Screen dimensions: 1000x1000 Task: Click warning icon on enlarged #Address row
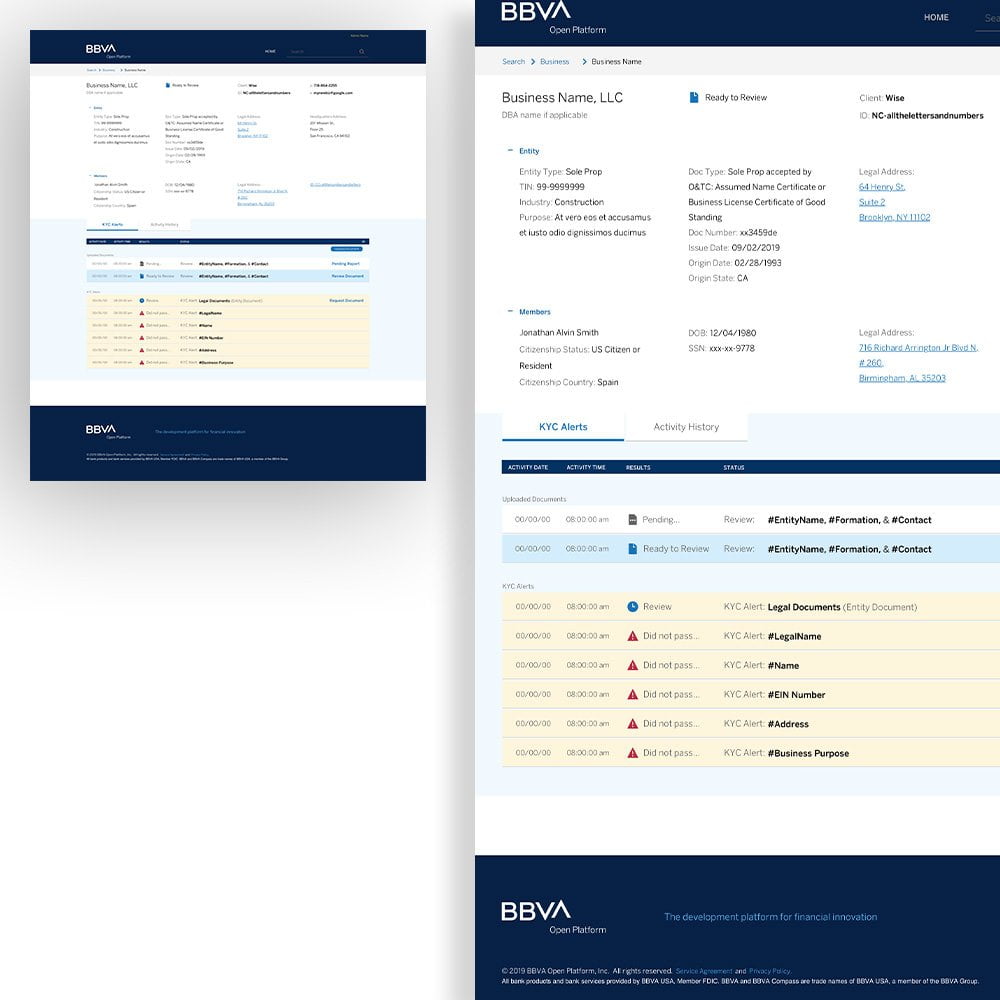coord(632,723)
